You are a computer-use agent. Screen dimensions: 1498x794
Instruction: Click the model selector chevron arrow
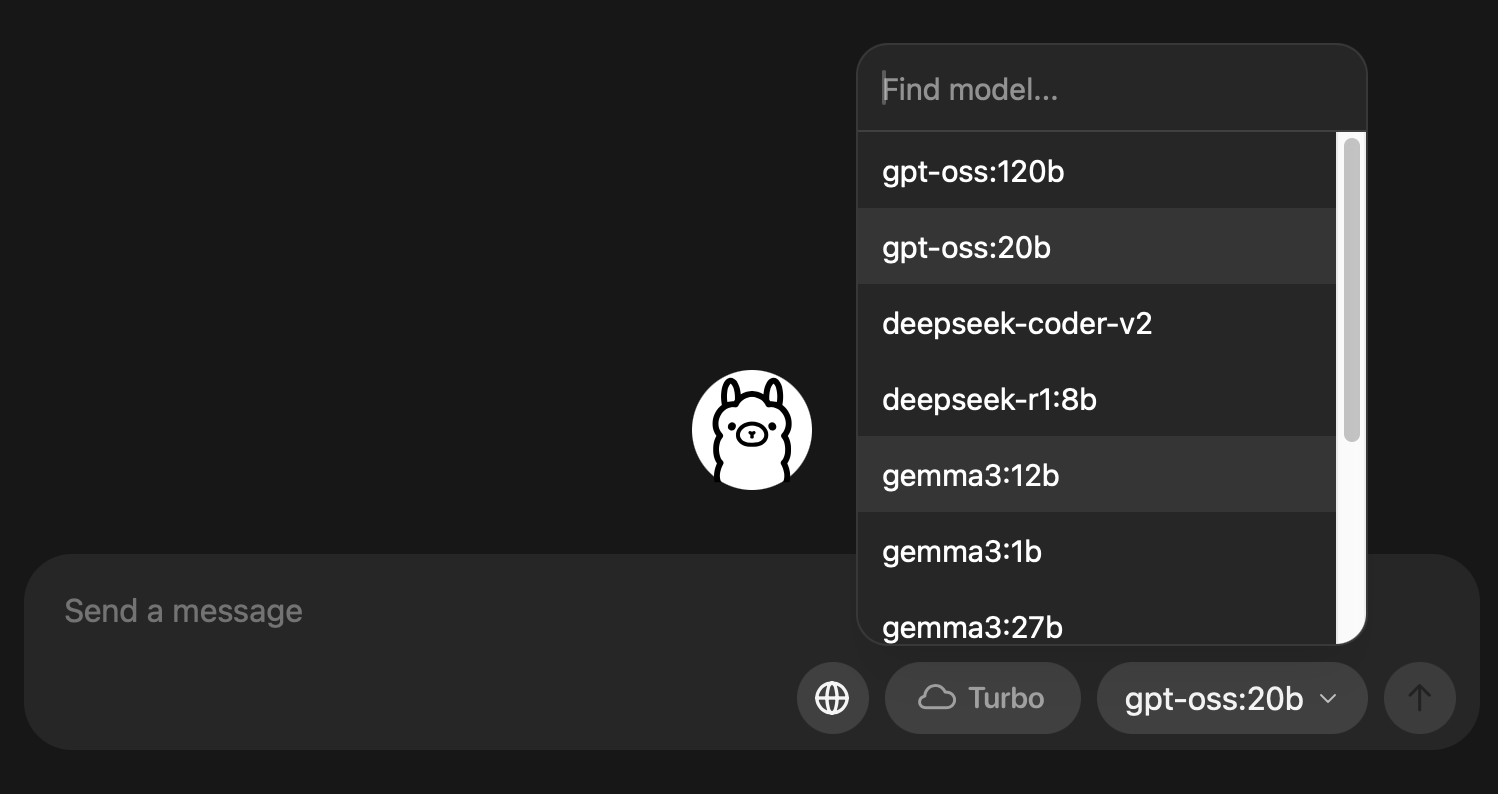[x=1328, y=698]
